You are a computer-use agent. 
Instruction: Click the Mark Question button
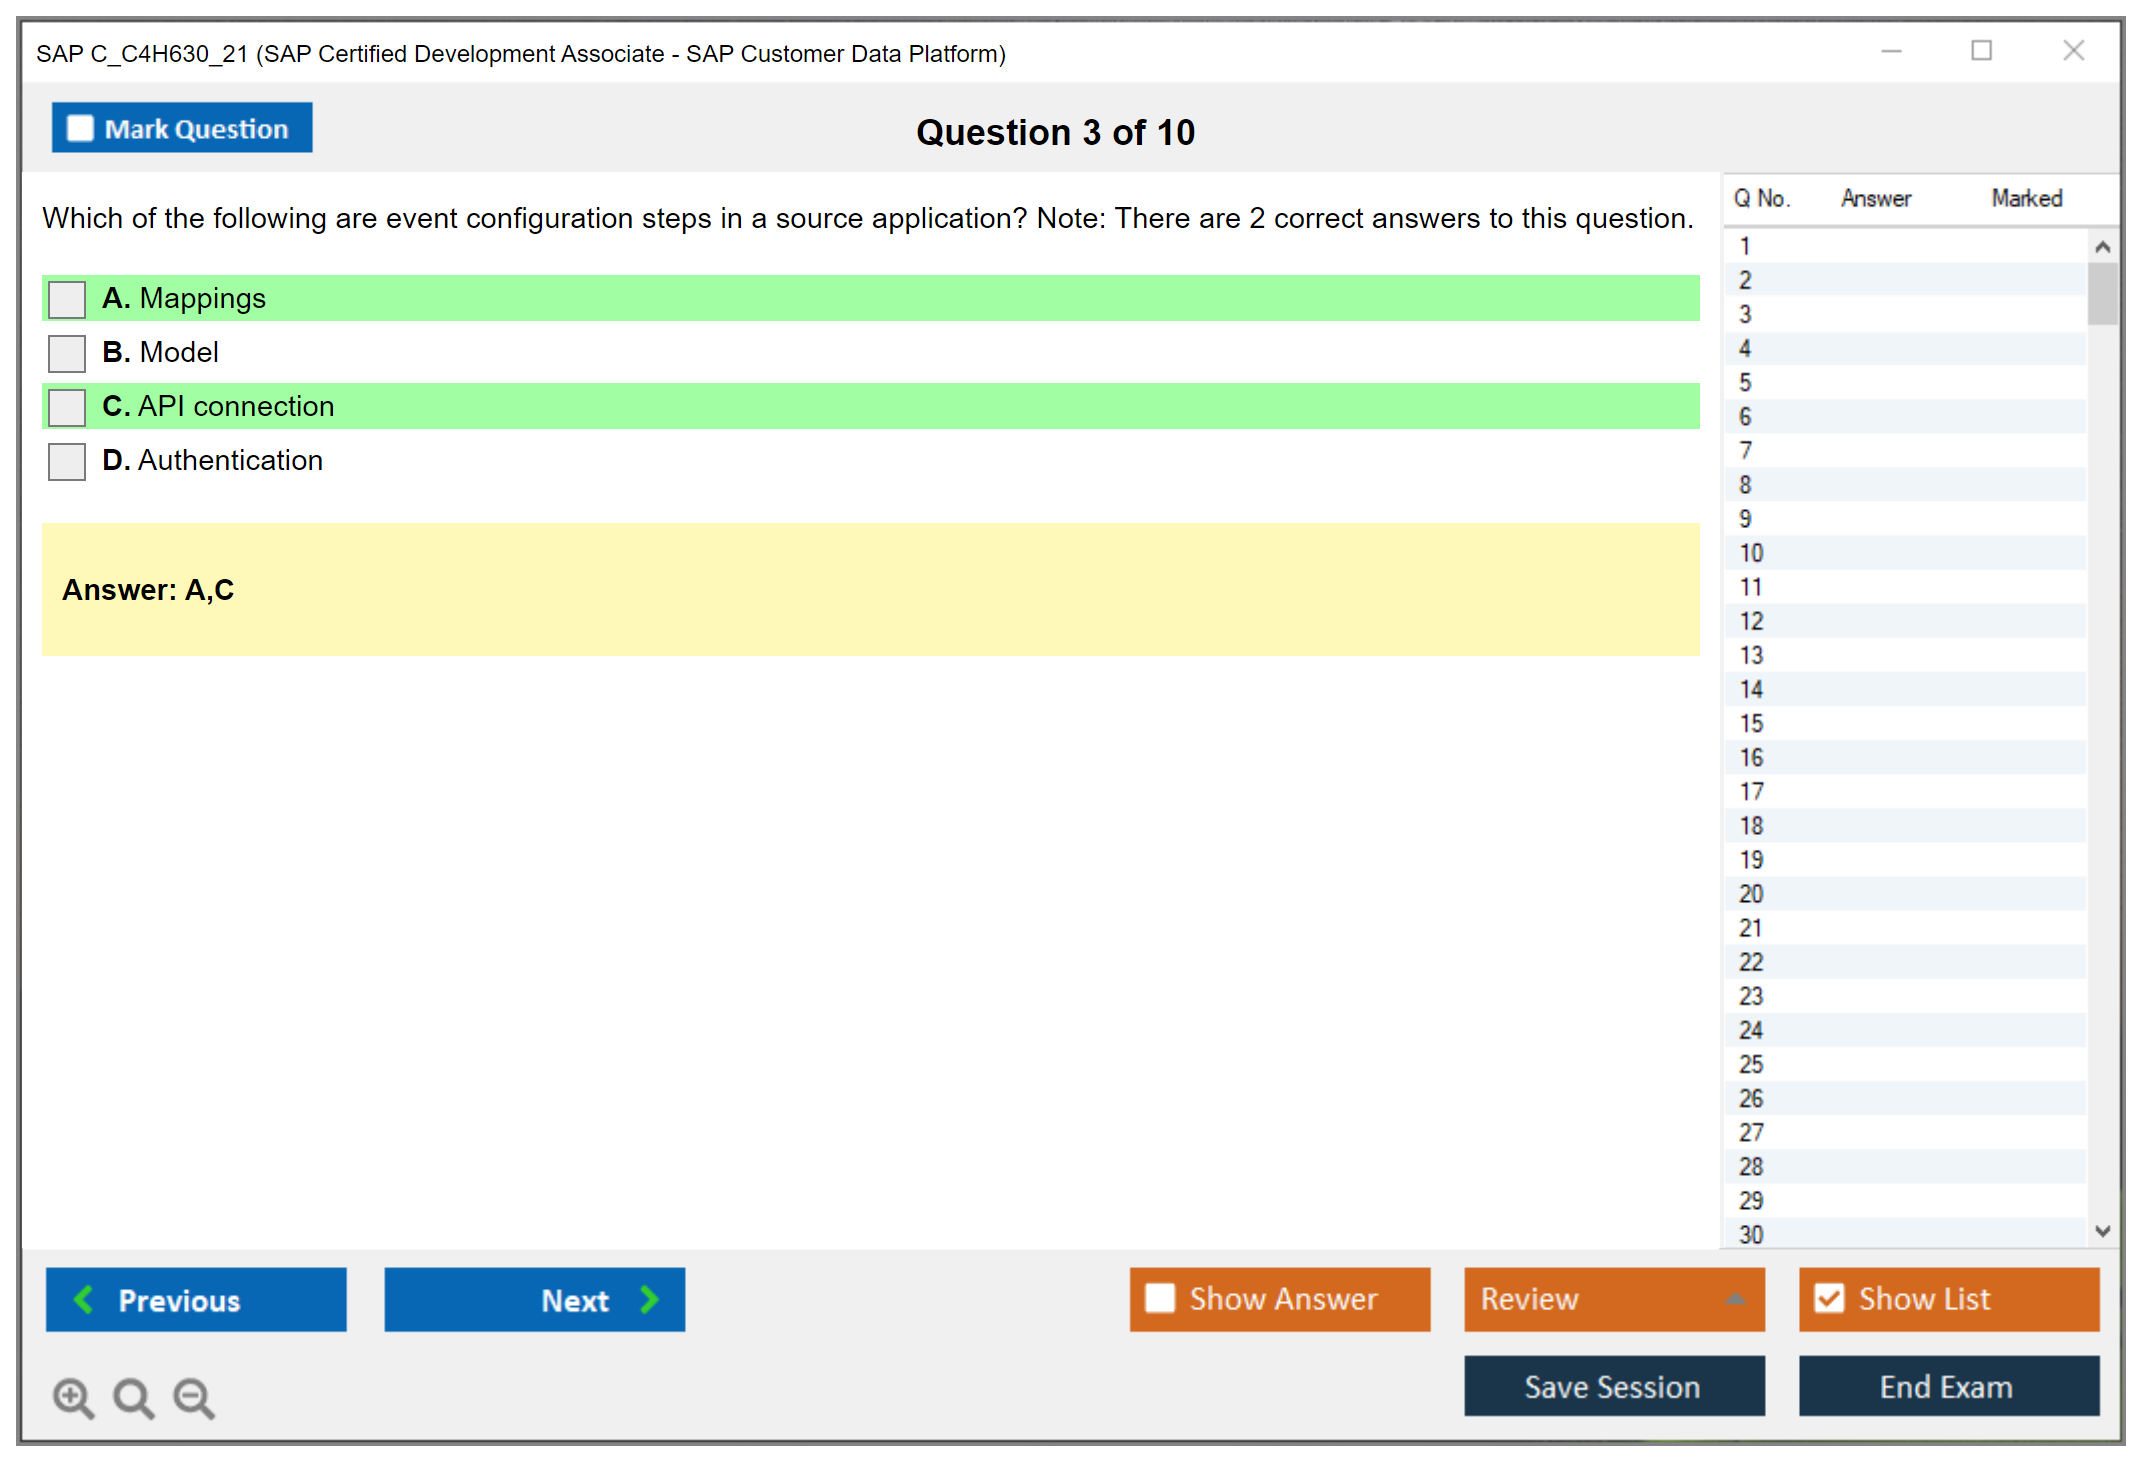[182, 128]
